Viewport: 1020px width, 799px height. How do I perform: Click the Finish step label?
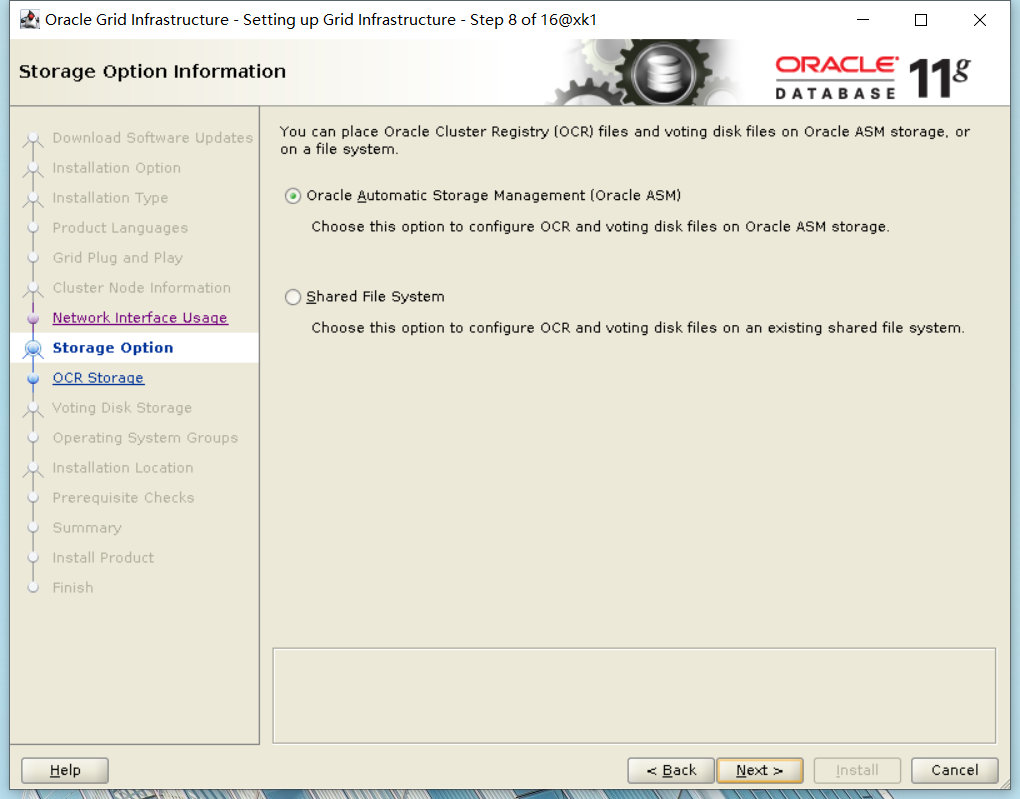pyautogui.click(x=72, y=588)
